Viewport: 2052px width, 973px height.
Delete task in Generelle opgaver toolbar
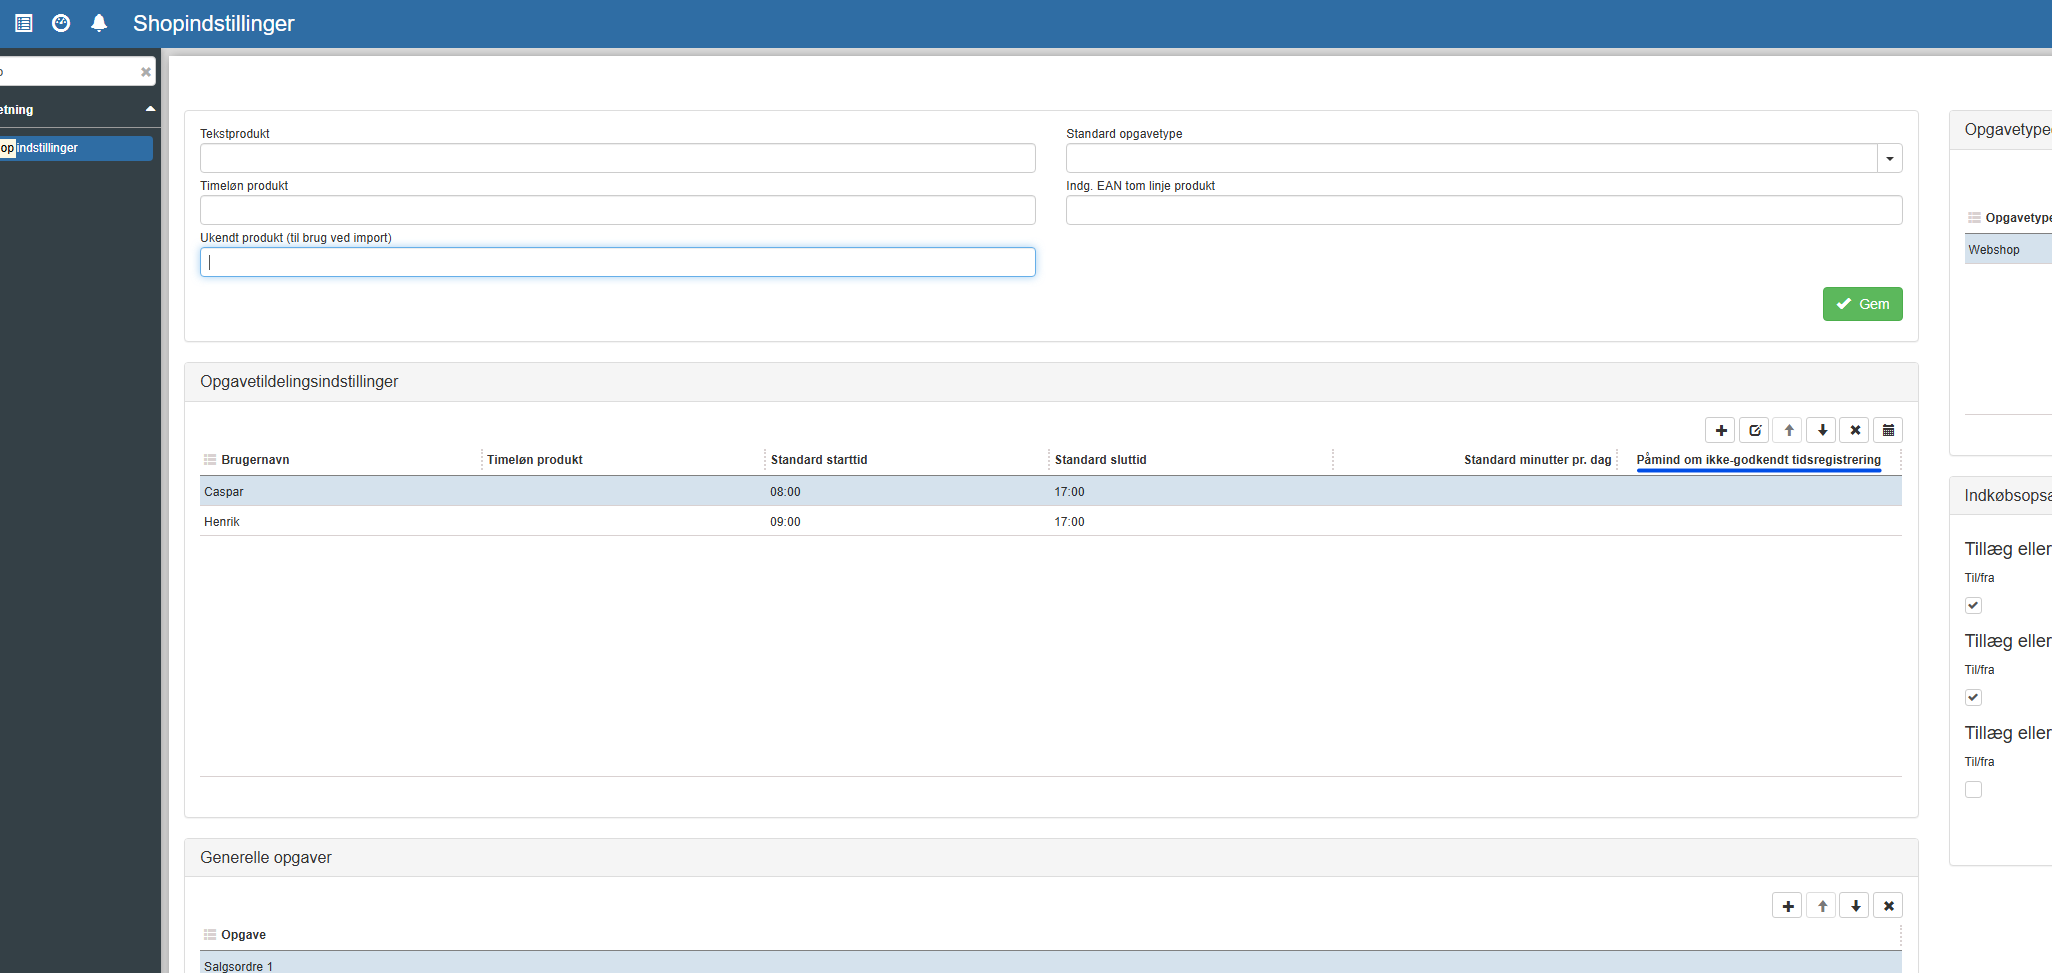tap(1888, 906)
